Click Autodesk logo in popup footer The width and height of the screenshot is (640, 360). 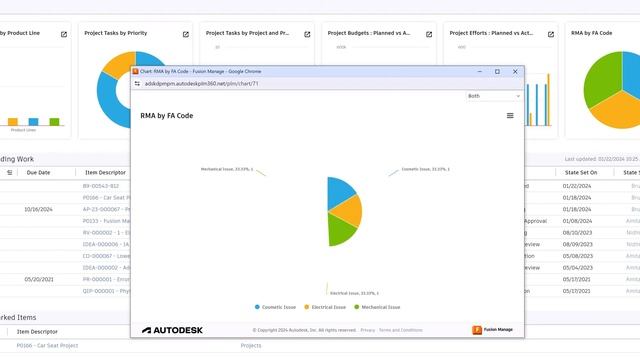click(172, 330)
